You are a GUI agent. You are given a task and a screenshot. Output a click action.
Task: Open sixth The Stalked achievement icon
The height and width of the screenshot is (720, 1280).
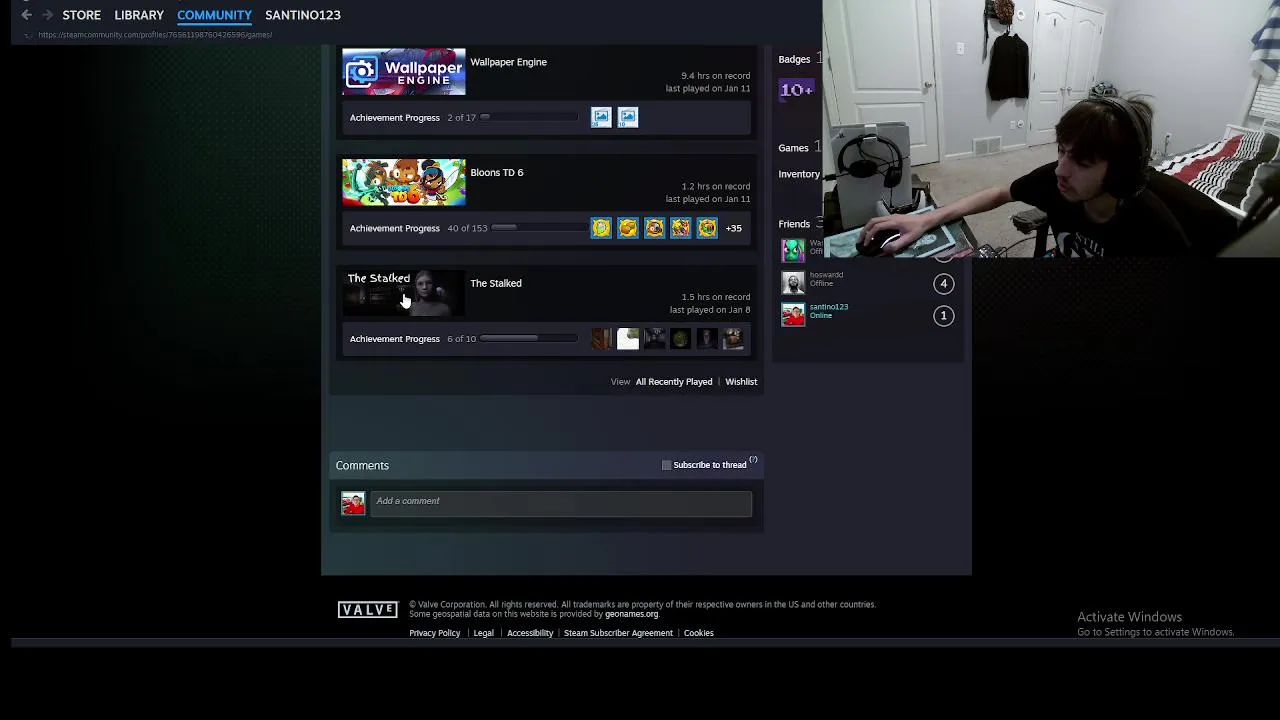734,339
